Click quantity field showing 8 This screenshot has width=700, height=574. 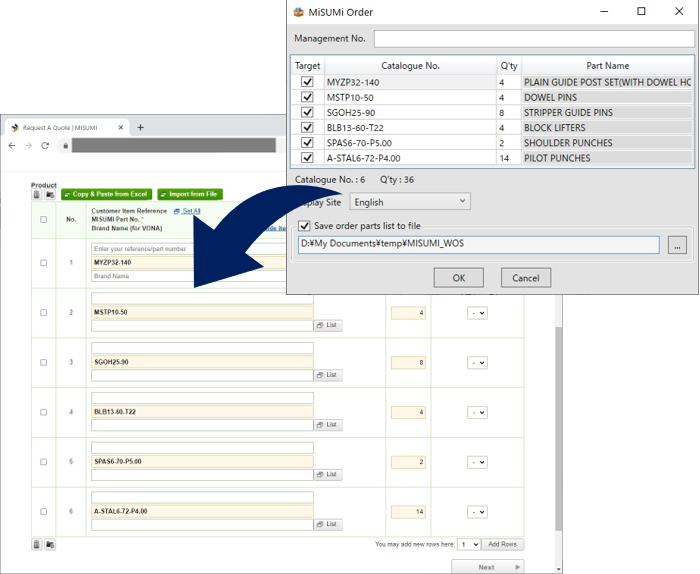click(408, 363)
